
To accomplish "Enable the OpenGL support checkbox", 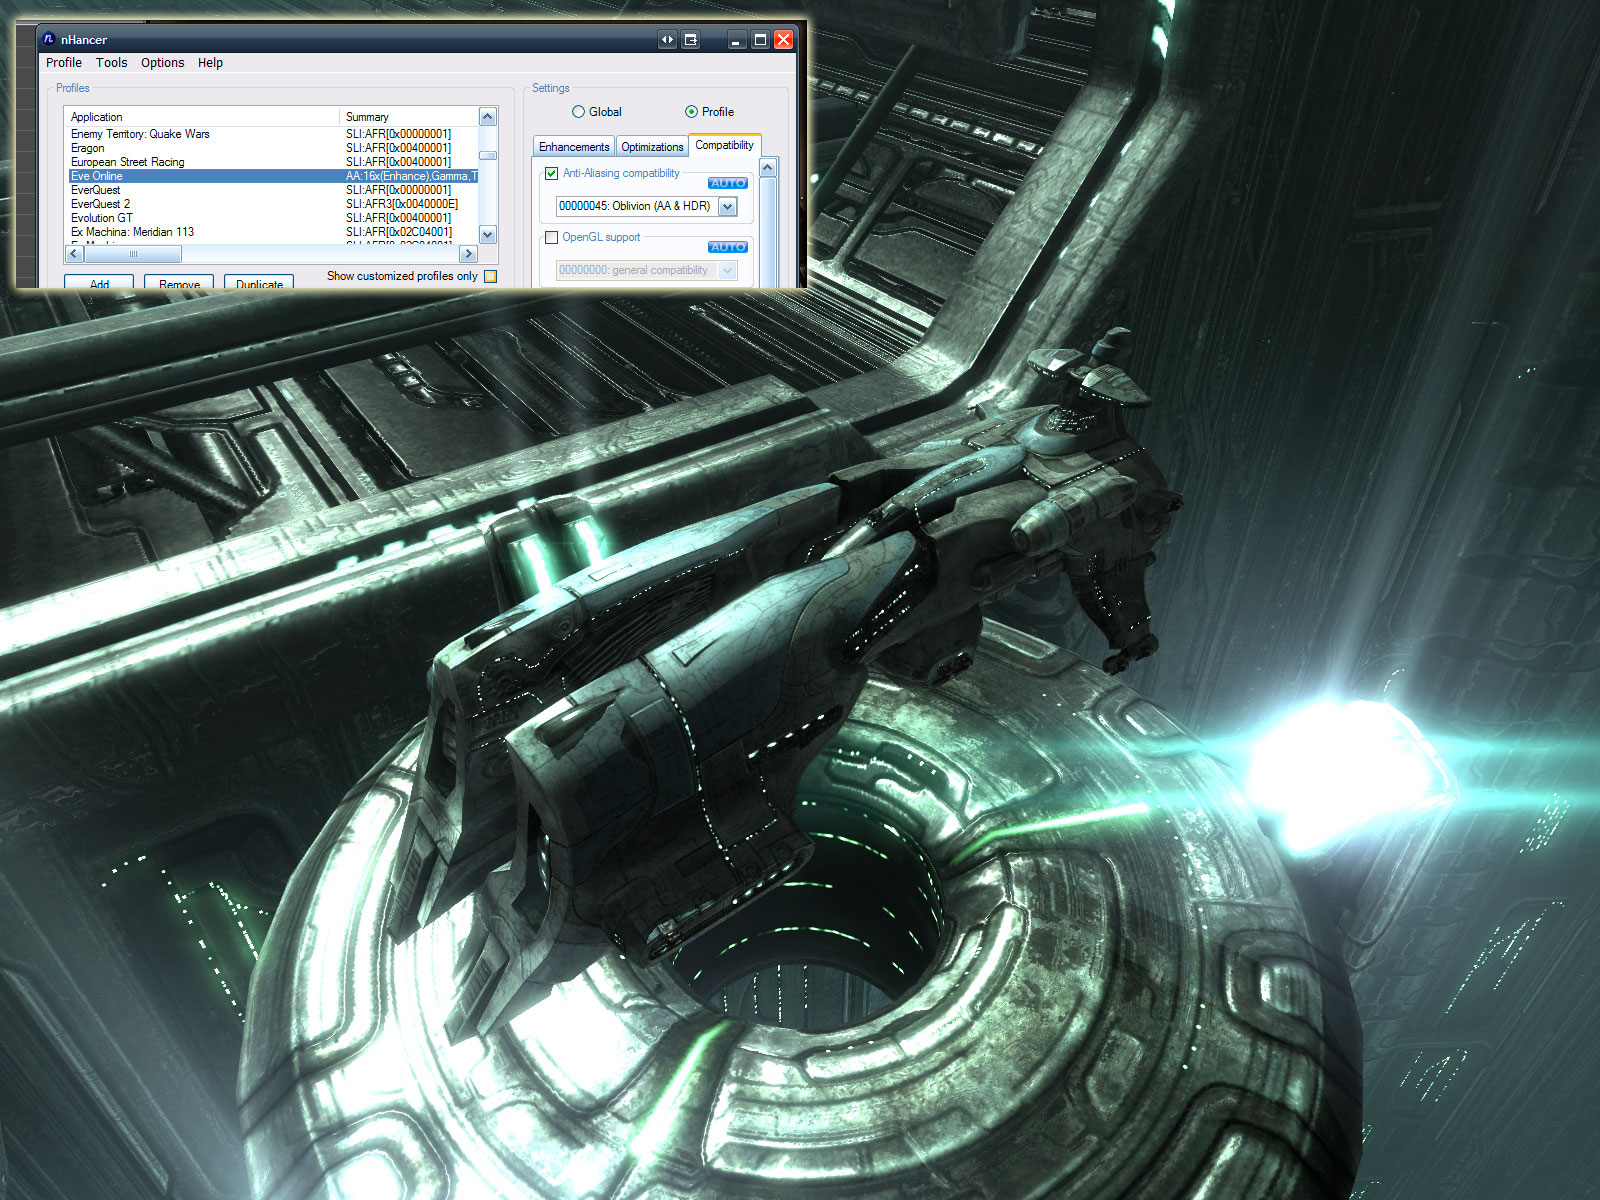I will point(551,237).
